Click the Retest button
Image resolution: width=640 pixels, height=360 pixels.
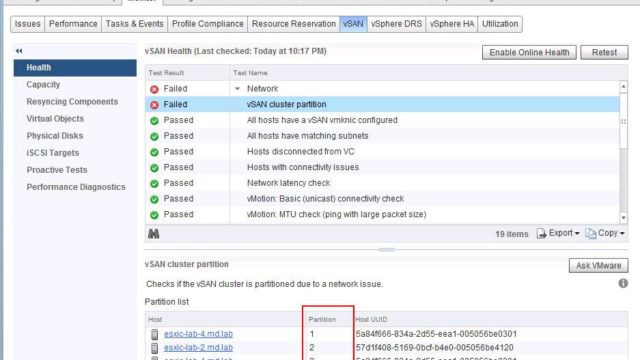604,52
